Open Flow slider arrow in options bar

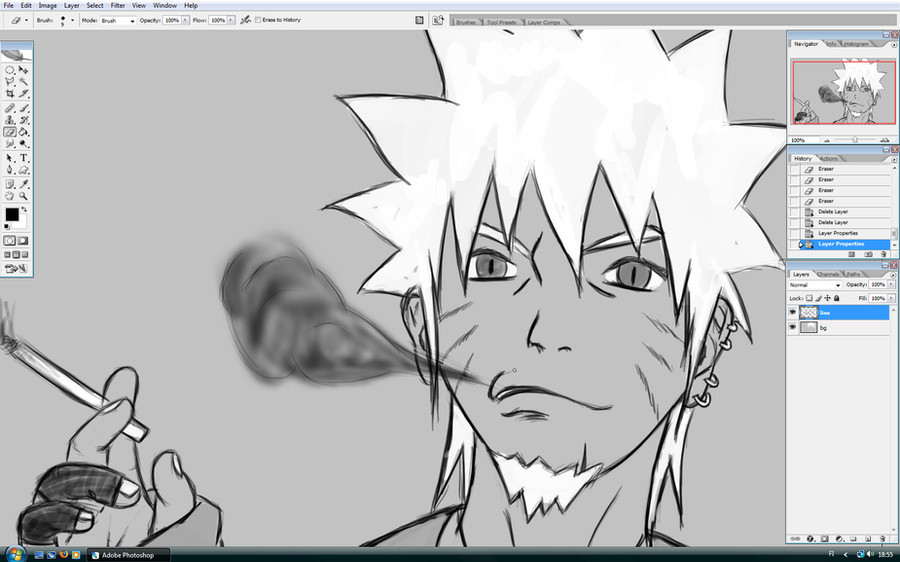tap(231, 20)
